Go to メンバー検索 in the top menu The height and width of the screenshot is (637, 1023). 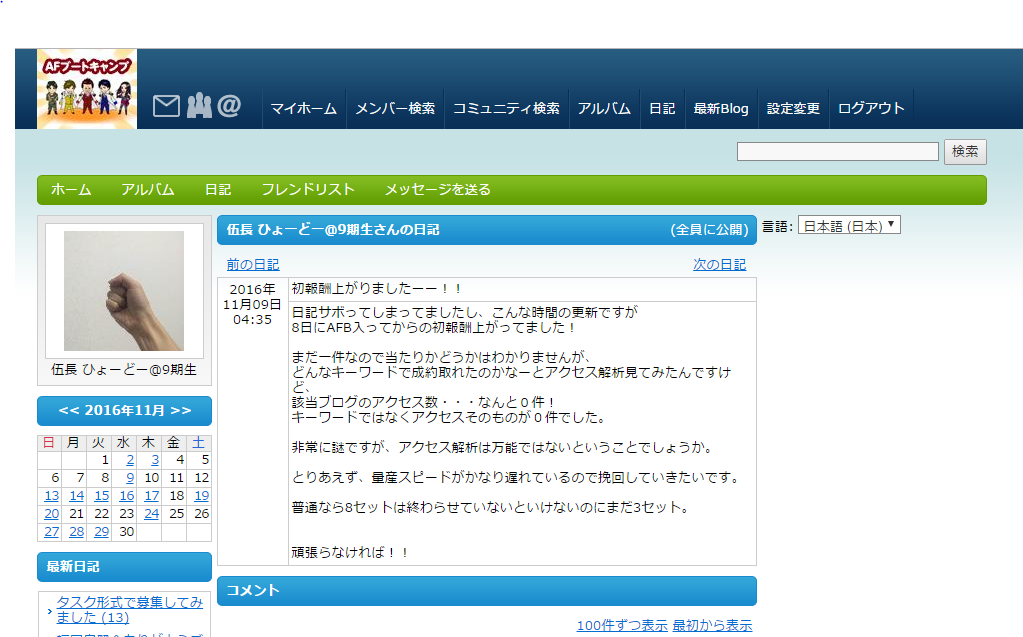point(395,109)
